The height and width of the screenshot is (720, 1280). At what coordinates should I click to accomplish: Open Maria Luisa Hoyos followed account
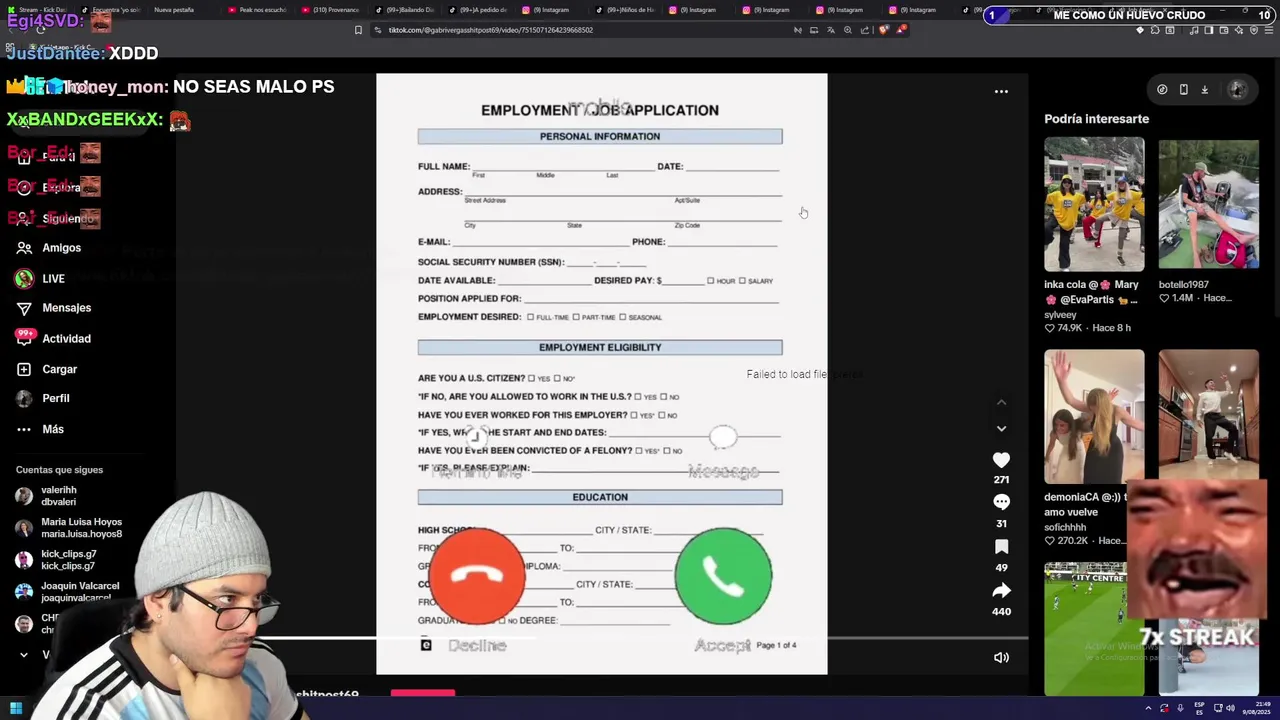68,528
